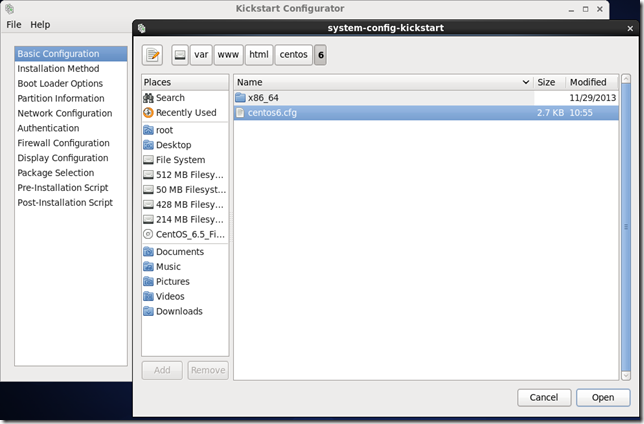Select the x86_64 folder name
Viewport: 644px width, 424px height.
[x=263, y=98]
